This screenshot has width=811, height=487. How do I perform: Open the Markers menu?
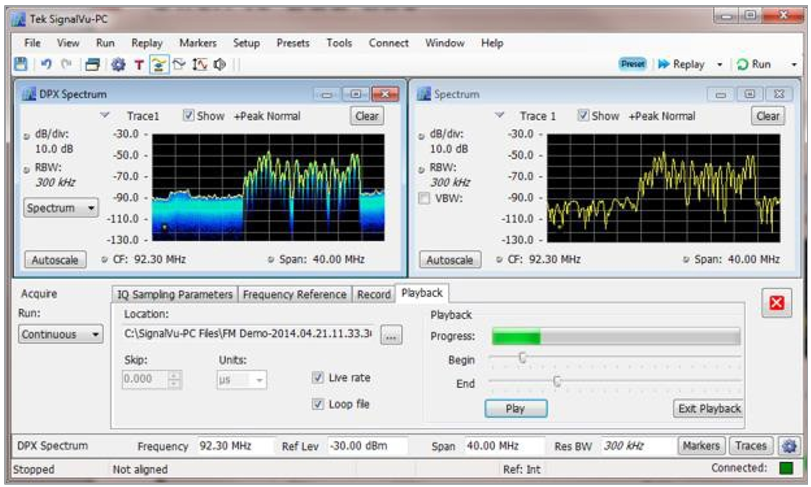coord(197,43)
